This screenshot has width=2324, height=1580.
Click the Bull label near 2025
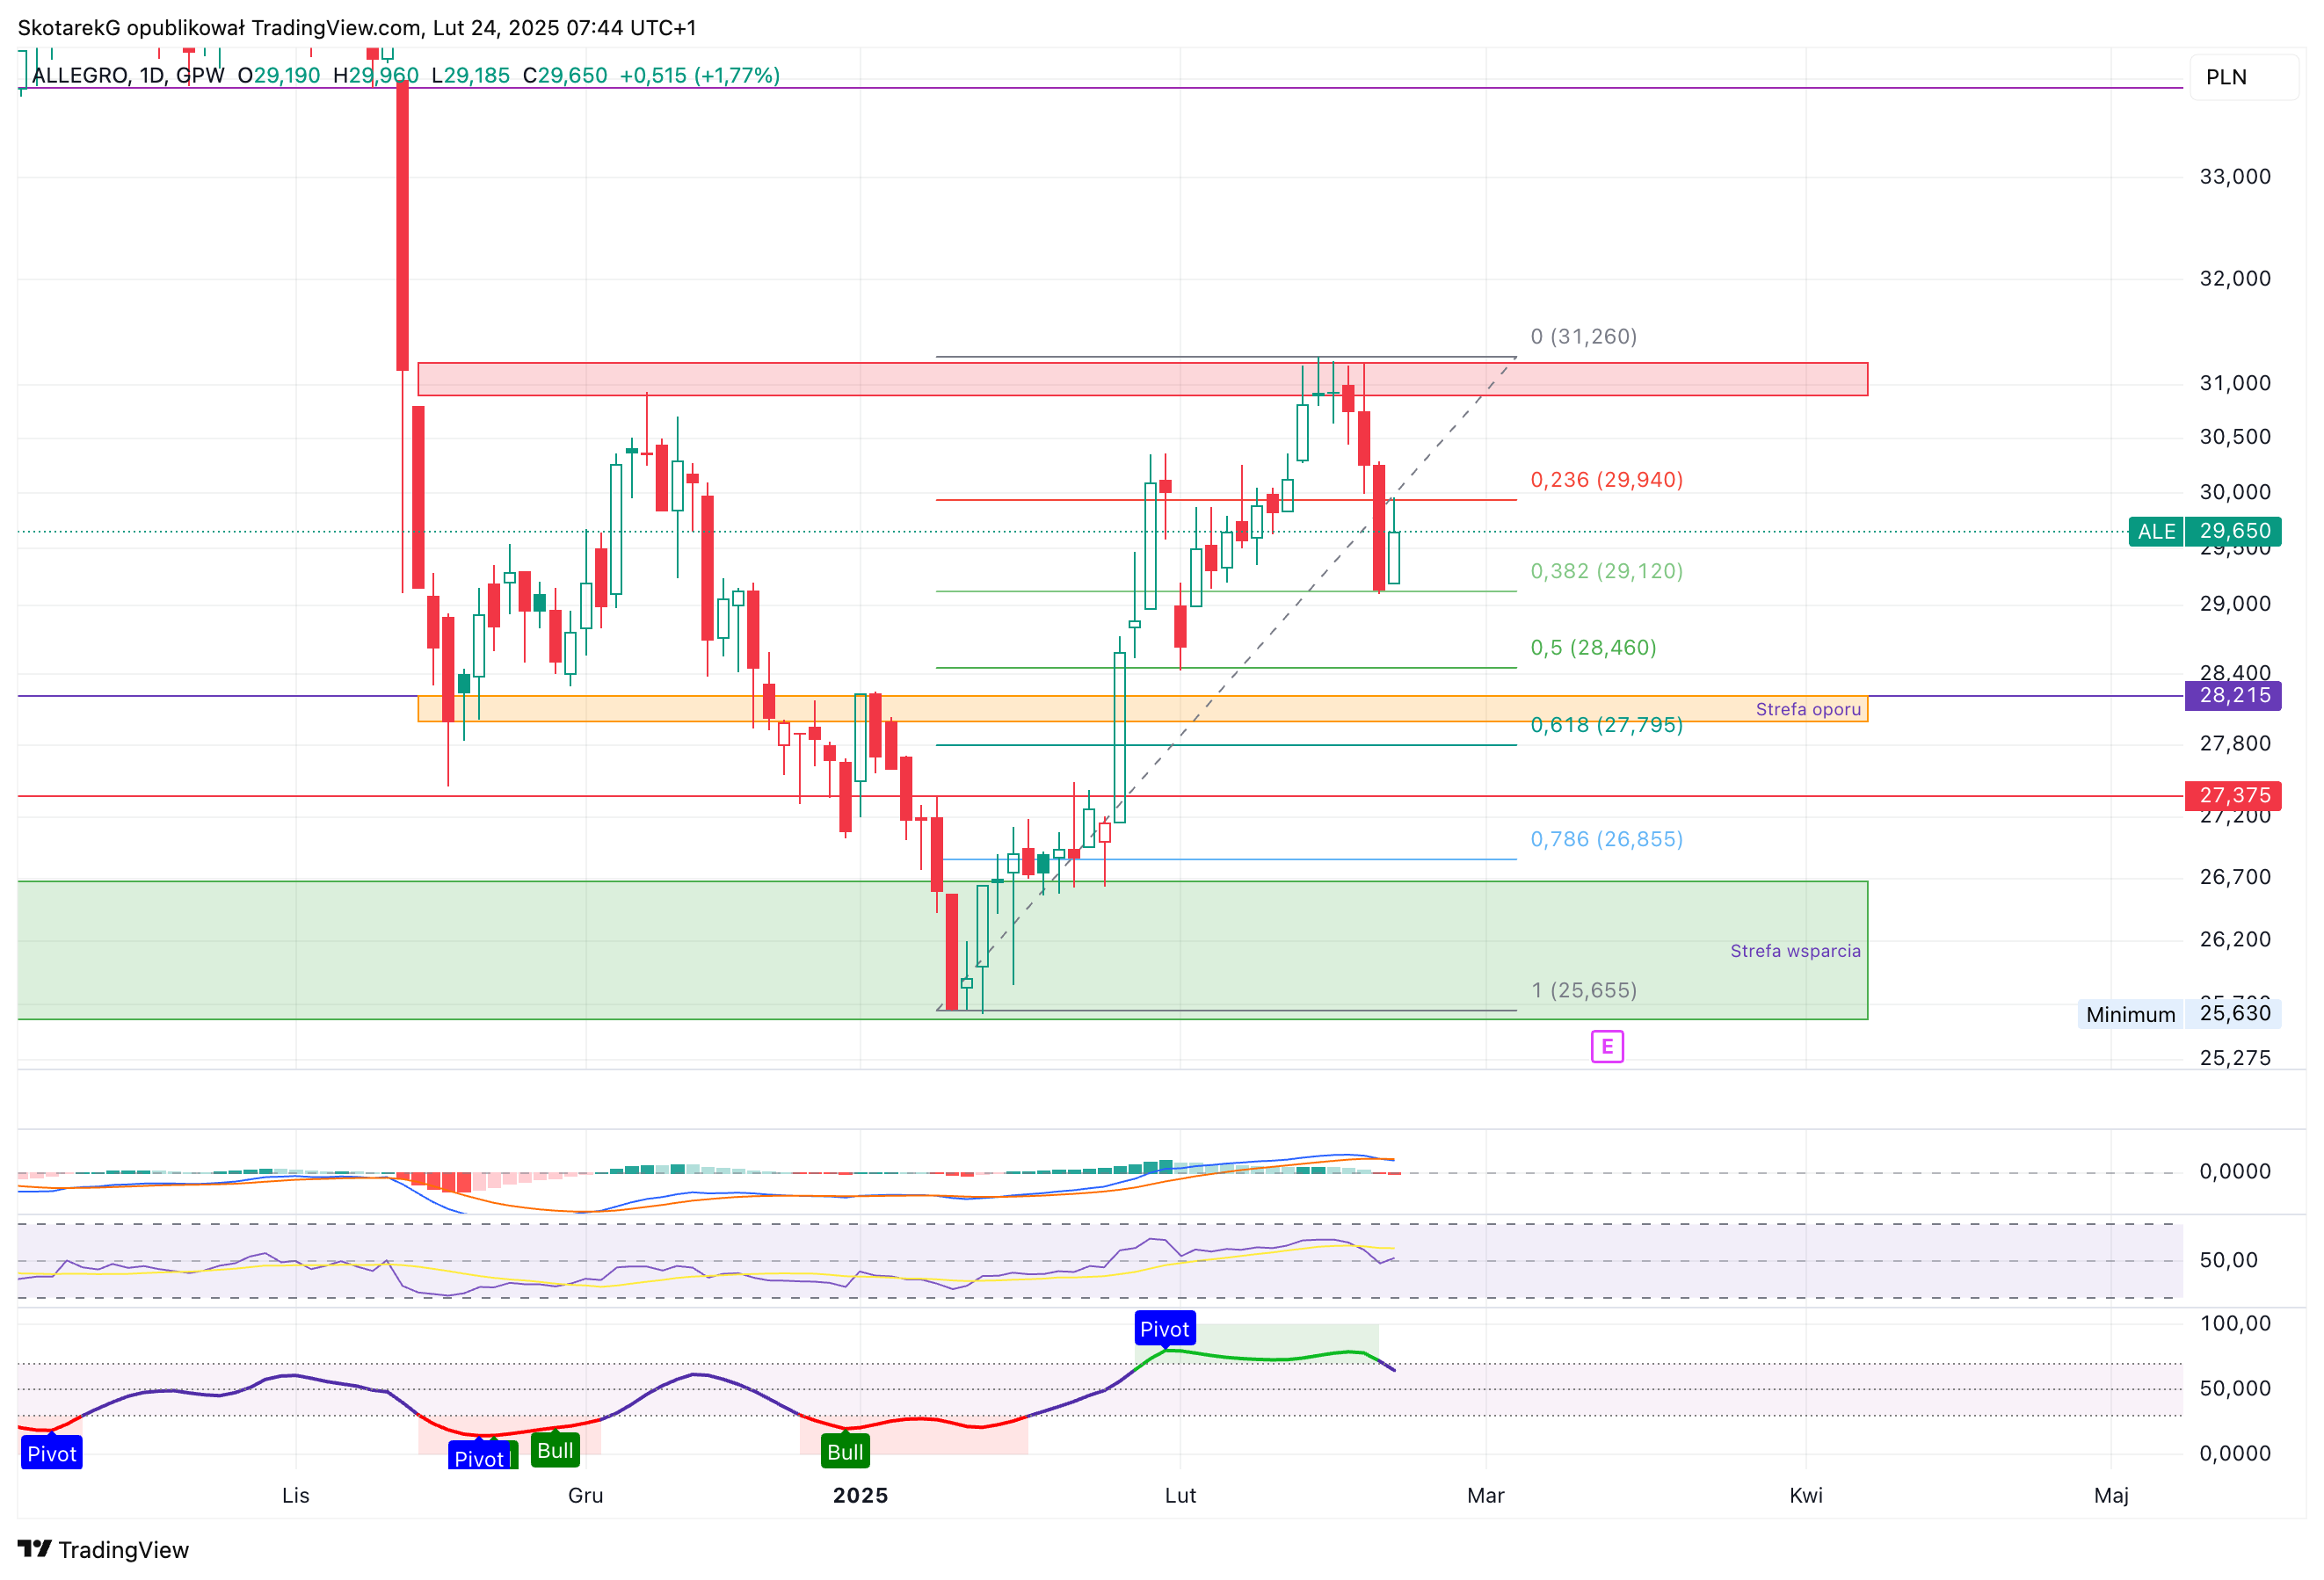[x=845, y=1452]
